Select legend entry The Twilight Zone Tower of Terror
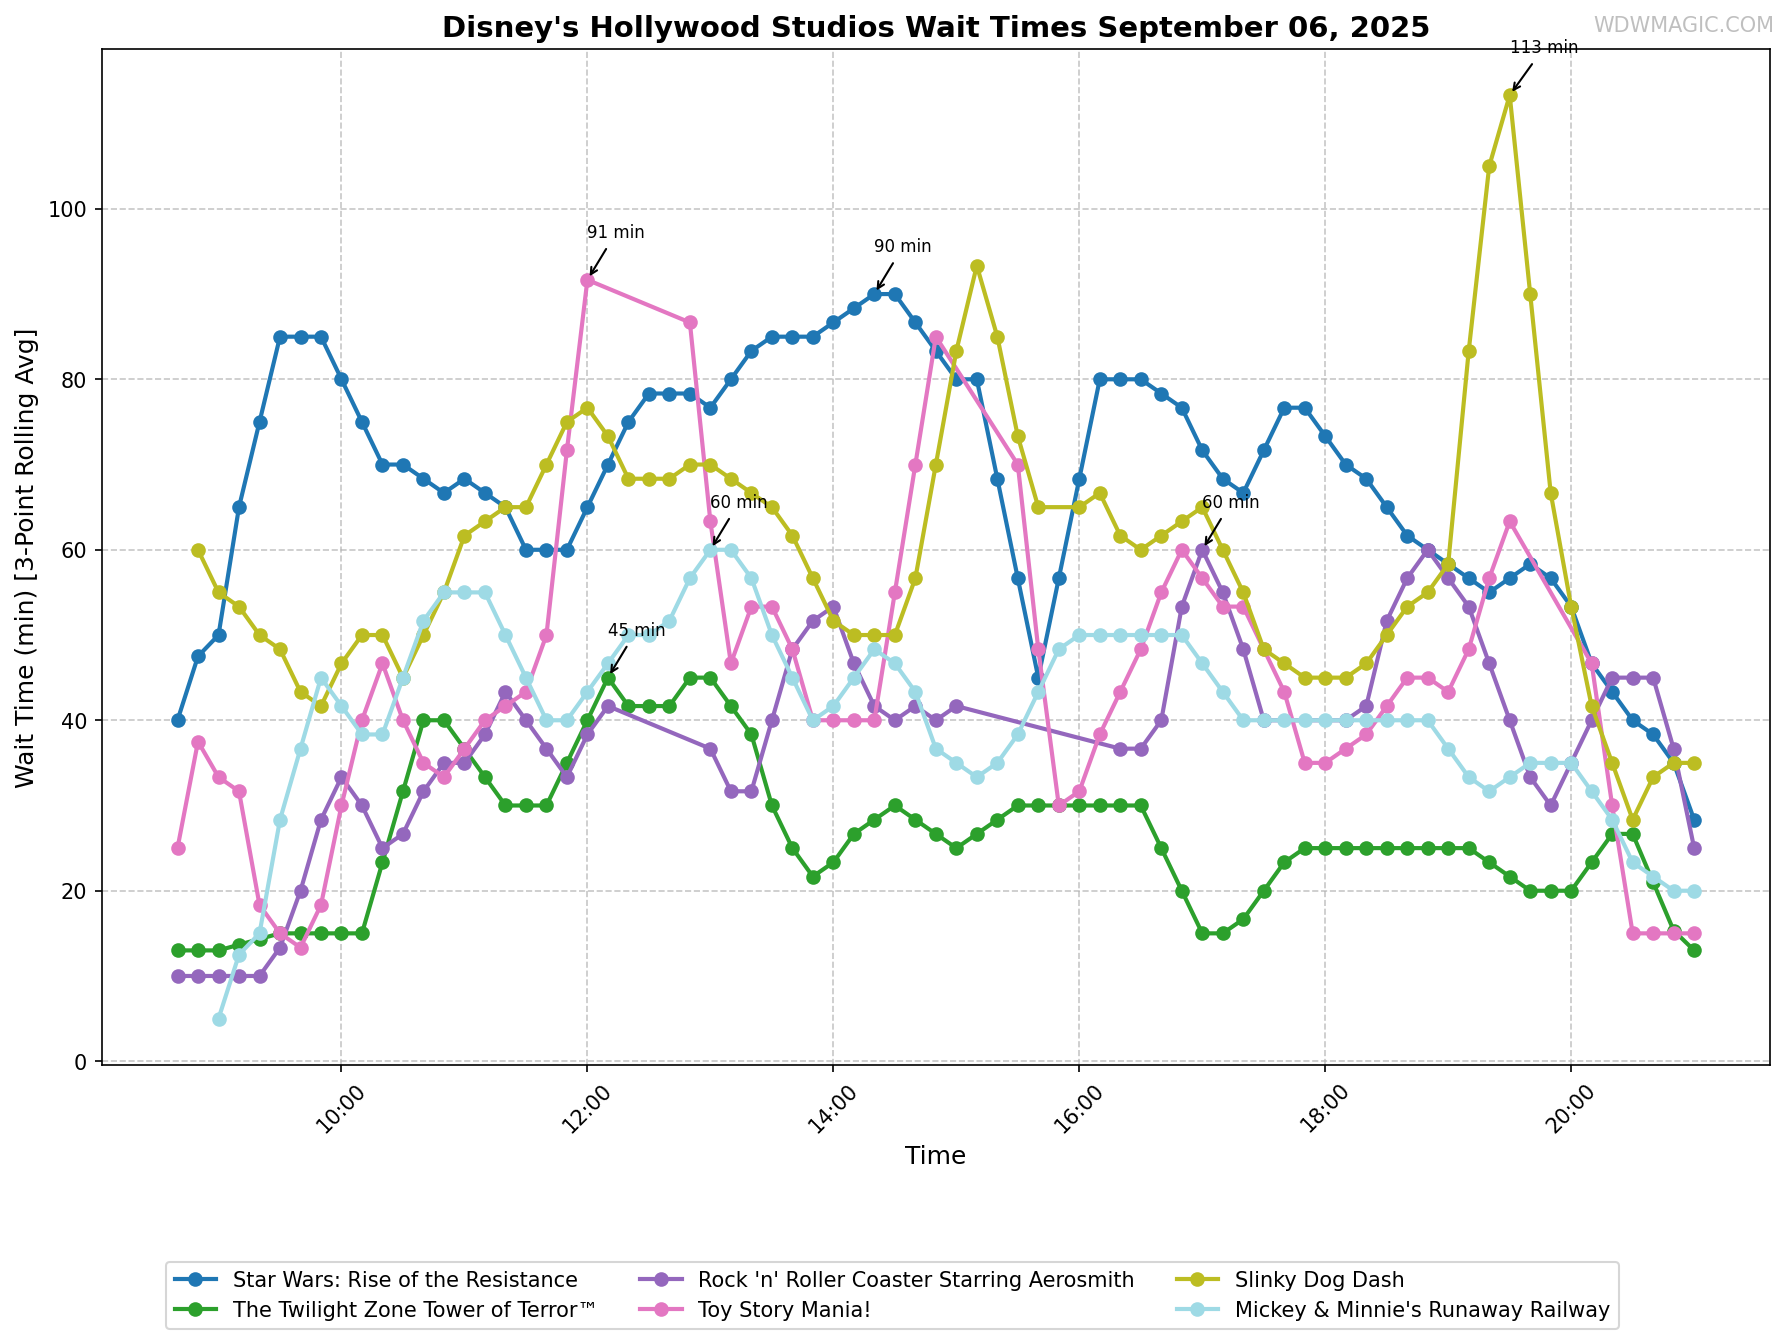Viewport: 1789px width, 1344px height. pyautogui.click(x=385, y=1310)
